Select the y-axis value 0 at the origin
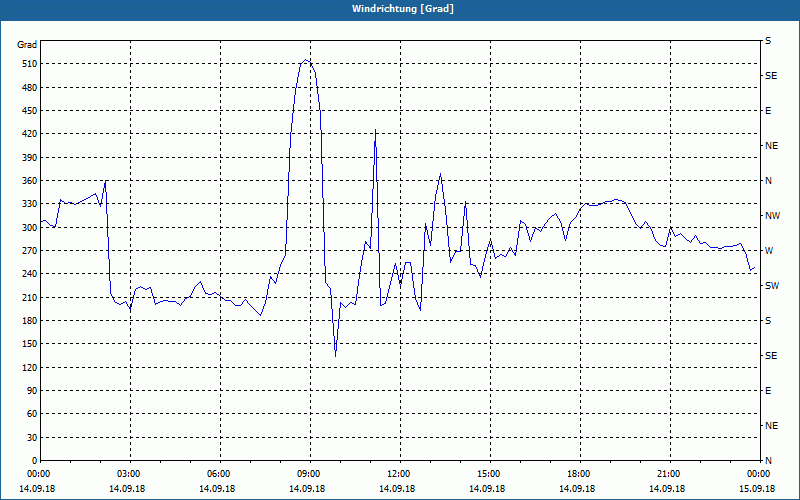The image size is (800, 500). 34,461
